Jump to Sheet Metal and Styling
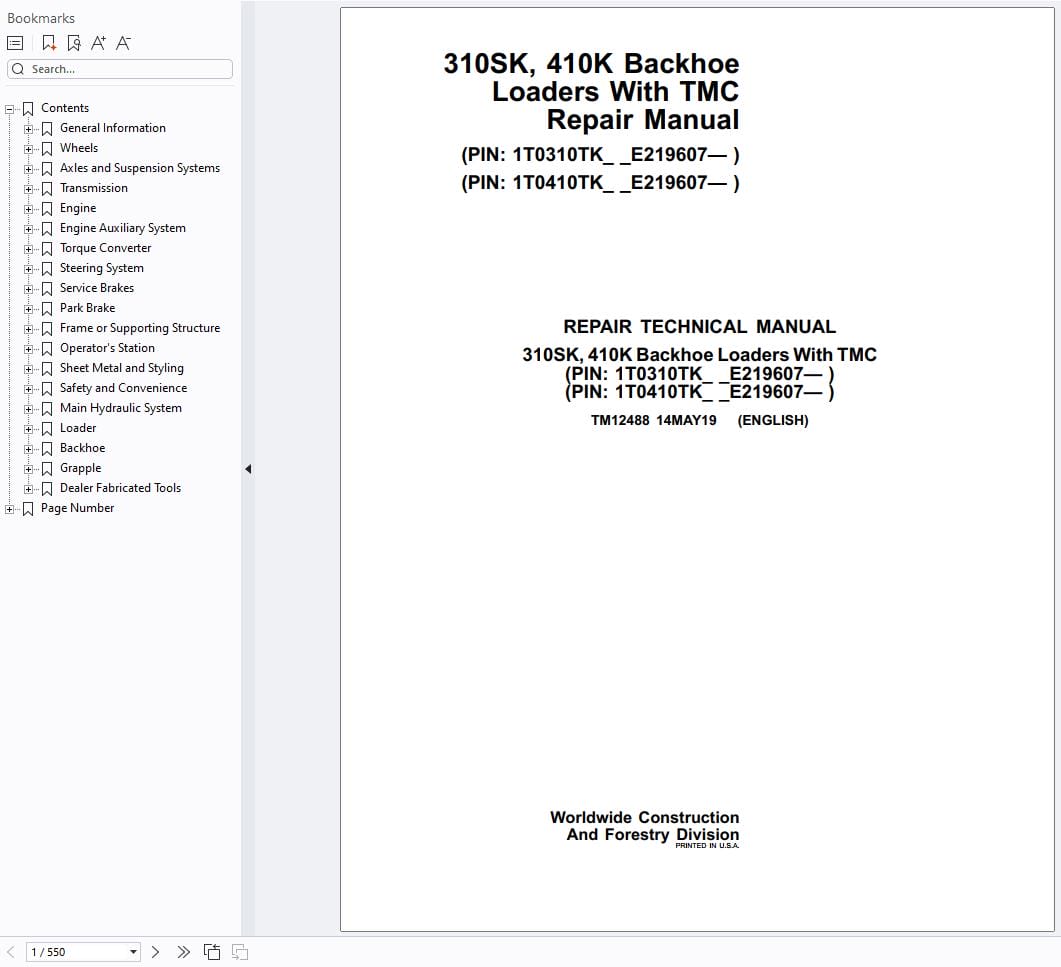This screenshot has width=1061, height=967. coord(122,367)
